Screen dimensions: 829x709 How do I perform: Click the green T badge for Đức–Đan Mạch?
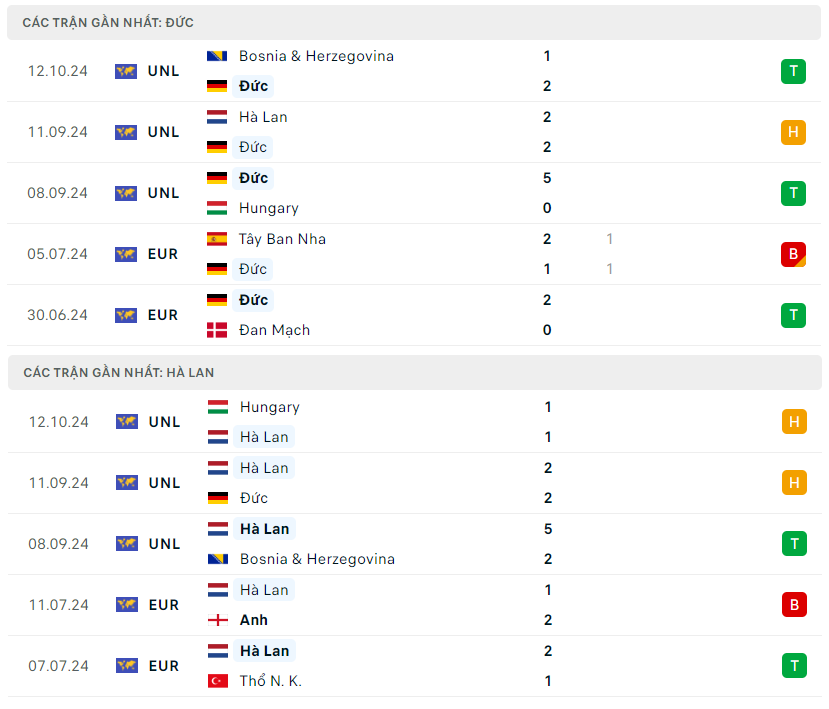794,315
